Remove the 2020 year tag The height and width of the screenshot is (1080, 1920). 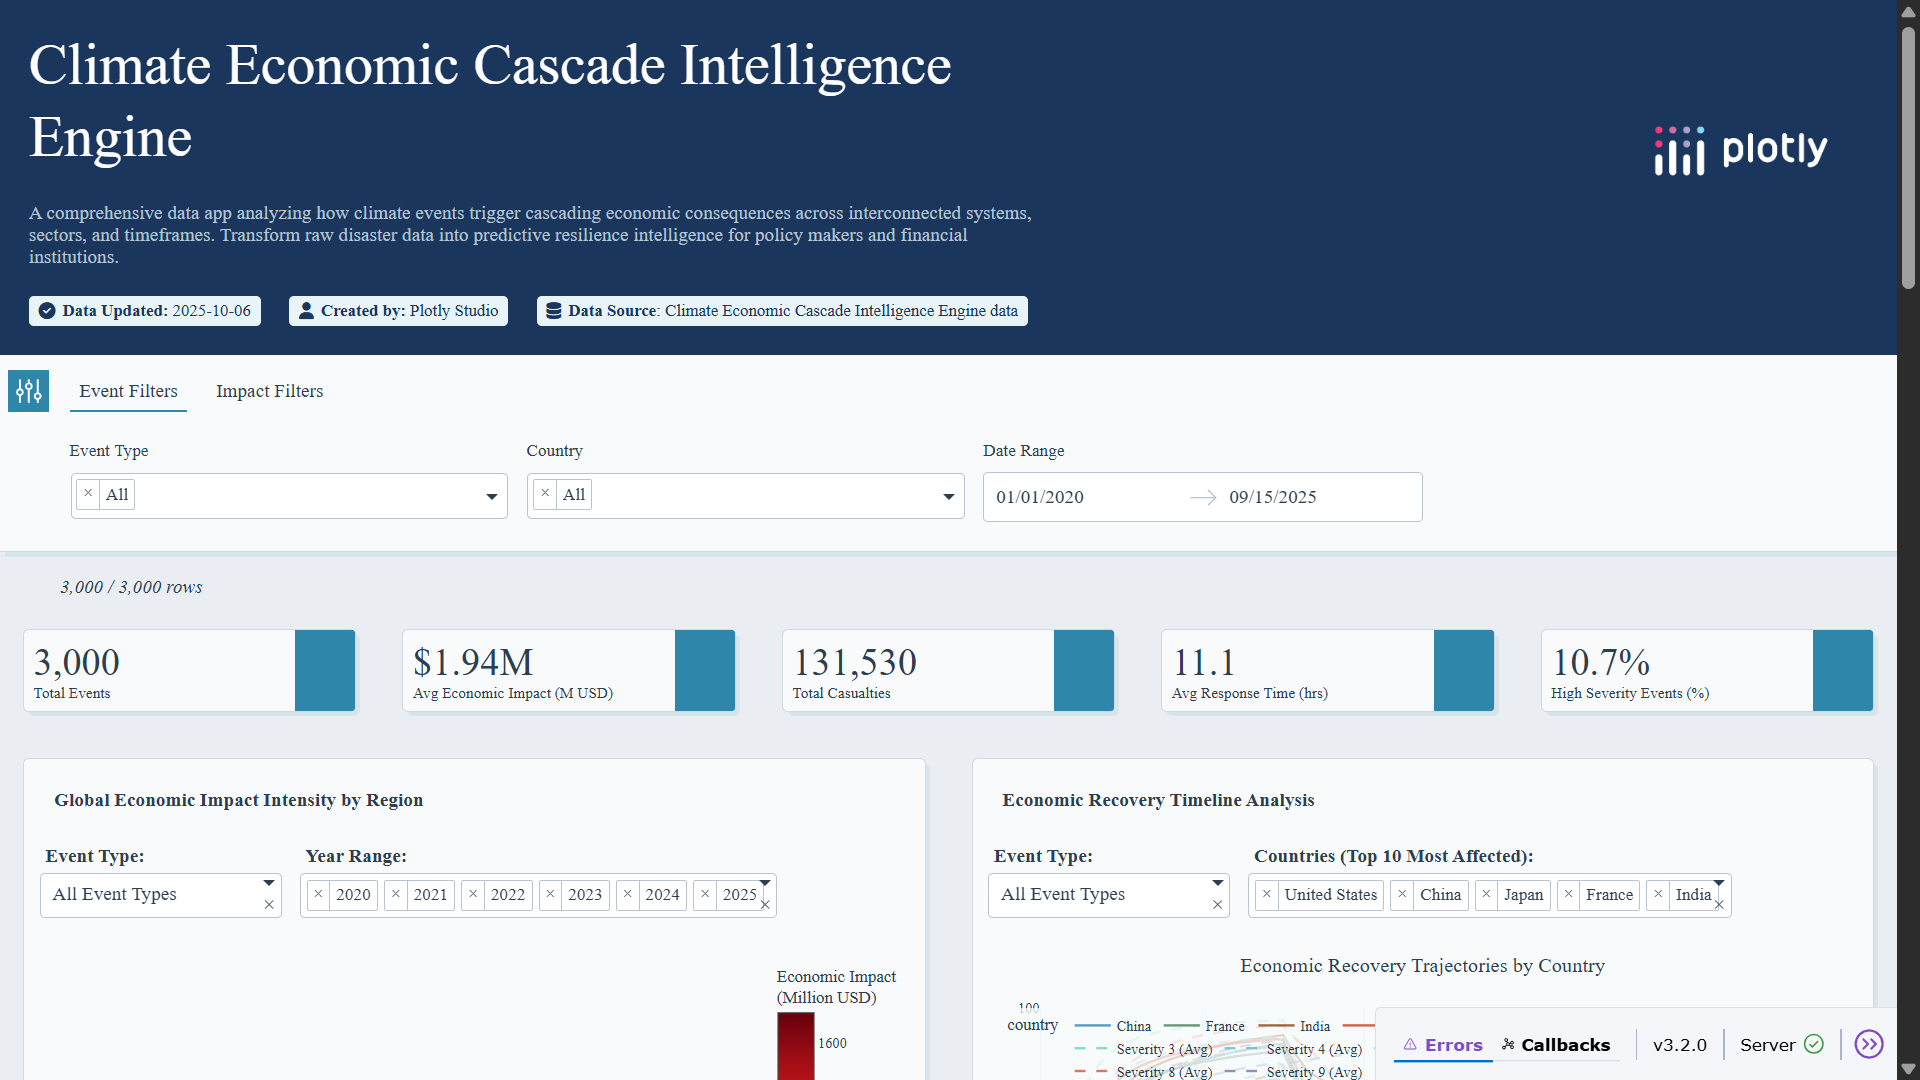point(319,894)
